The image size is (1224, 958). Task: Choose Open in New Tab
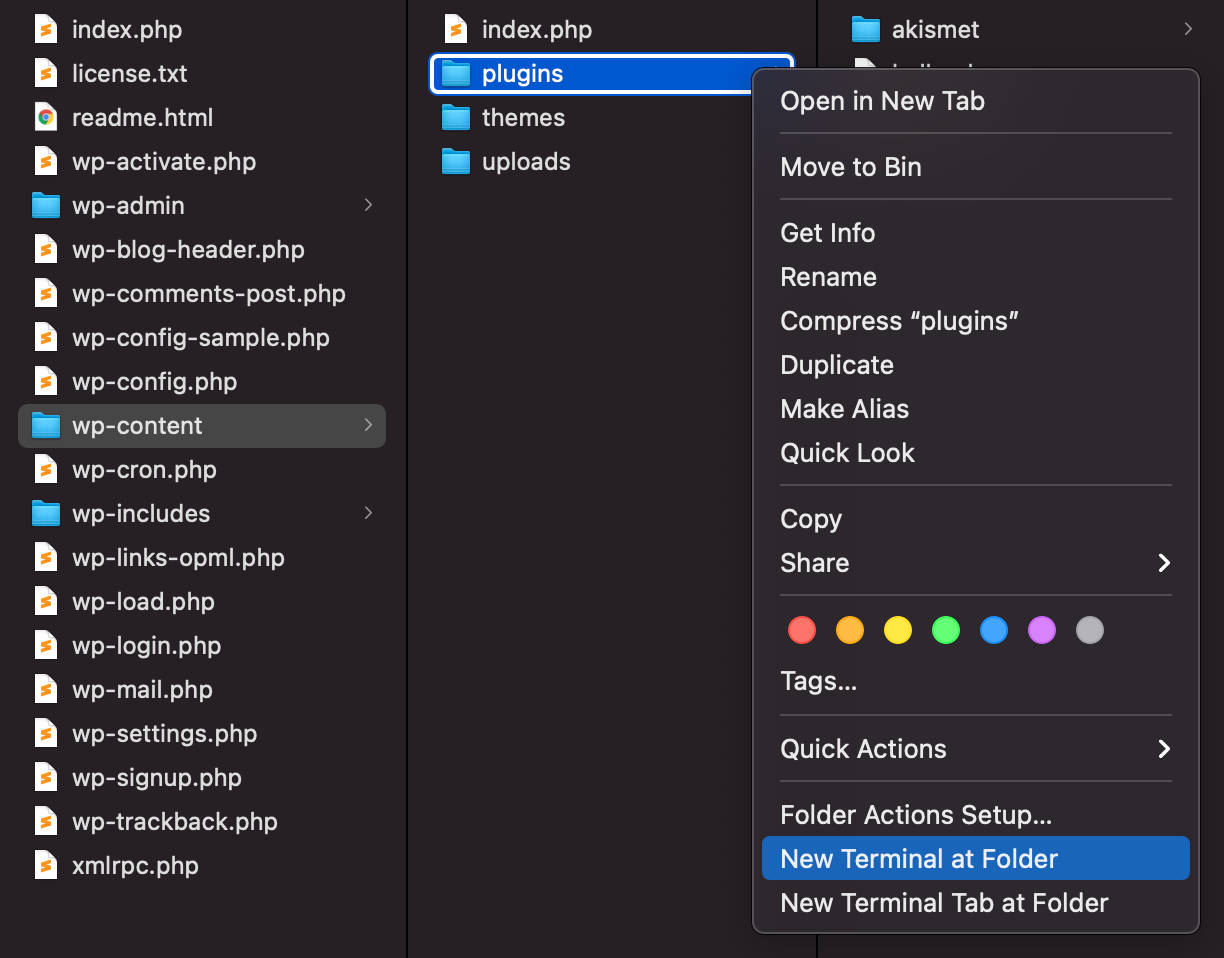pyautogui.click(x=882, y=100)
